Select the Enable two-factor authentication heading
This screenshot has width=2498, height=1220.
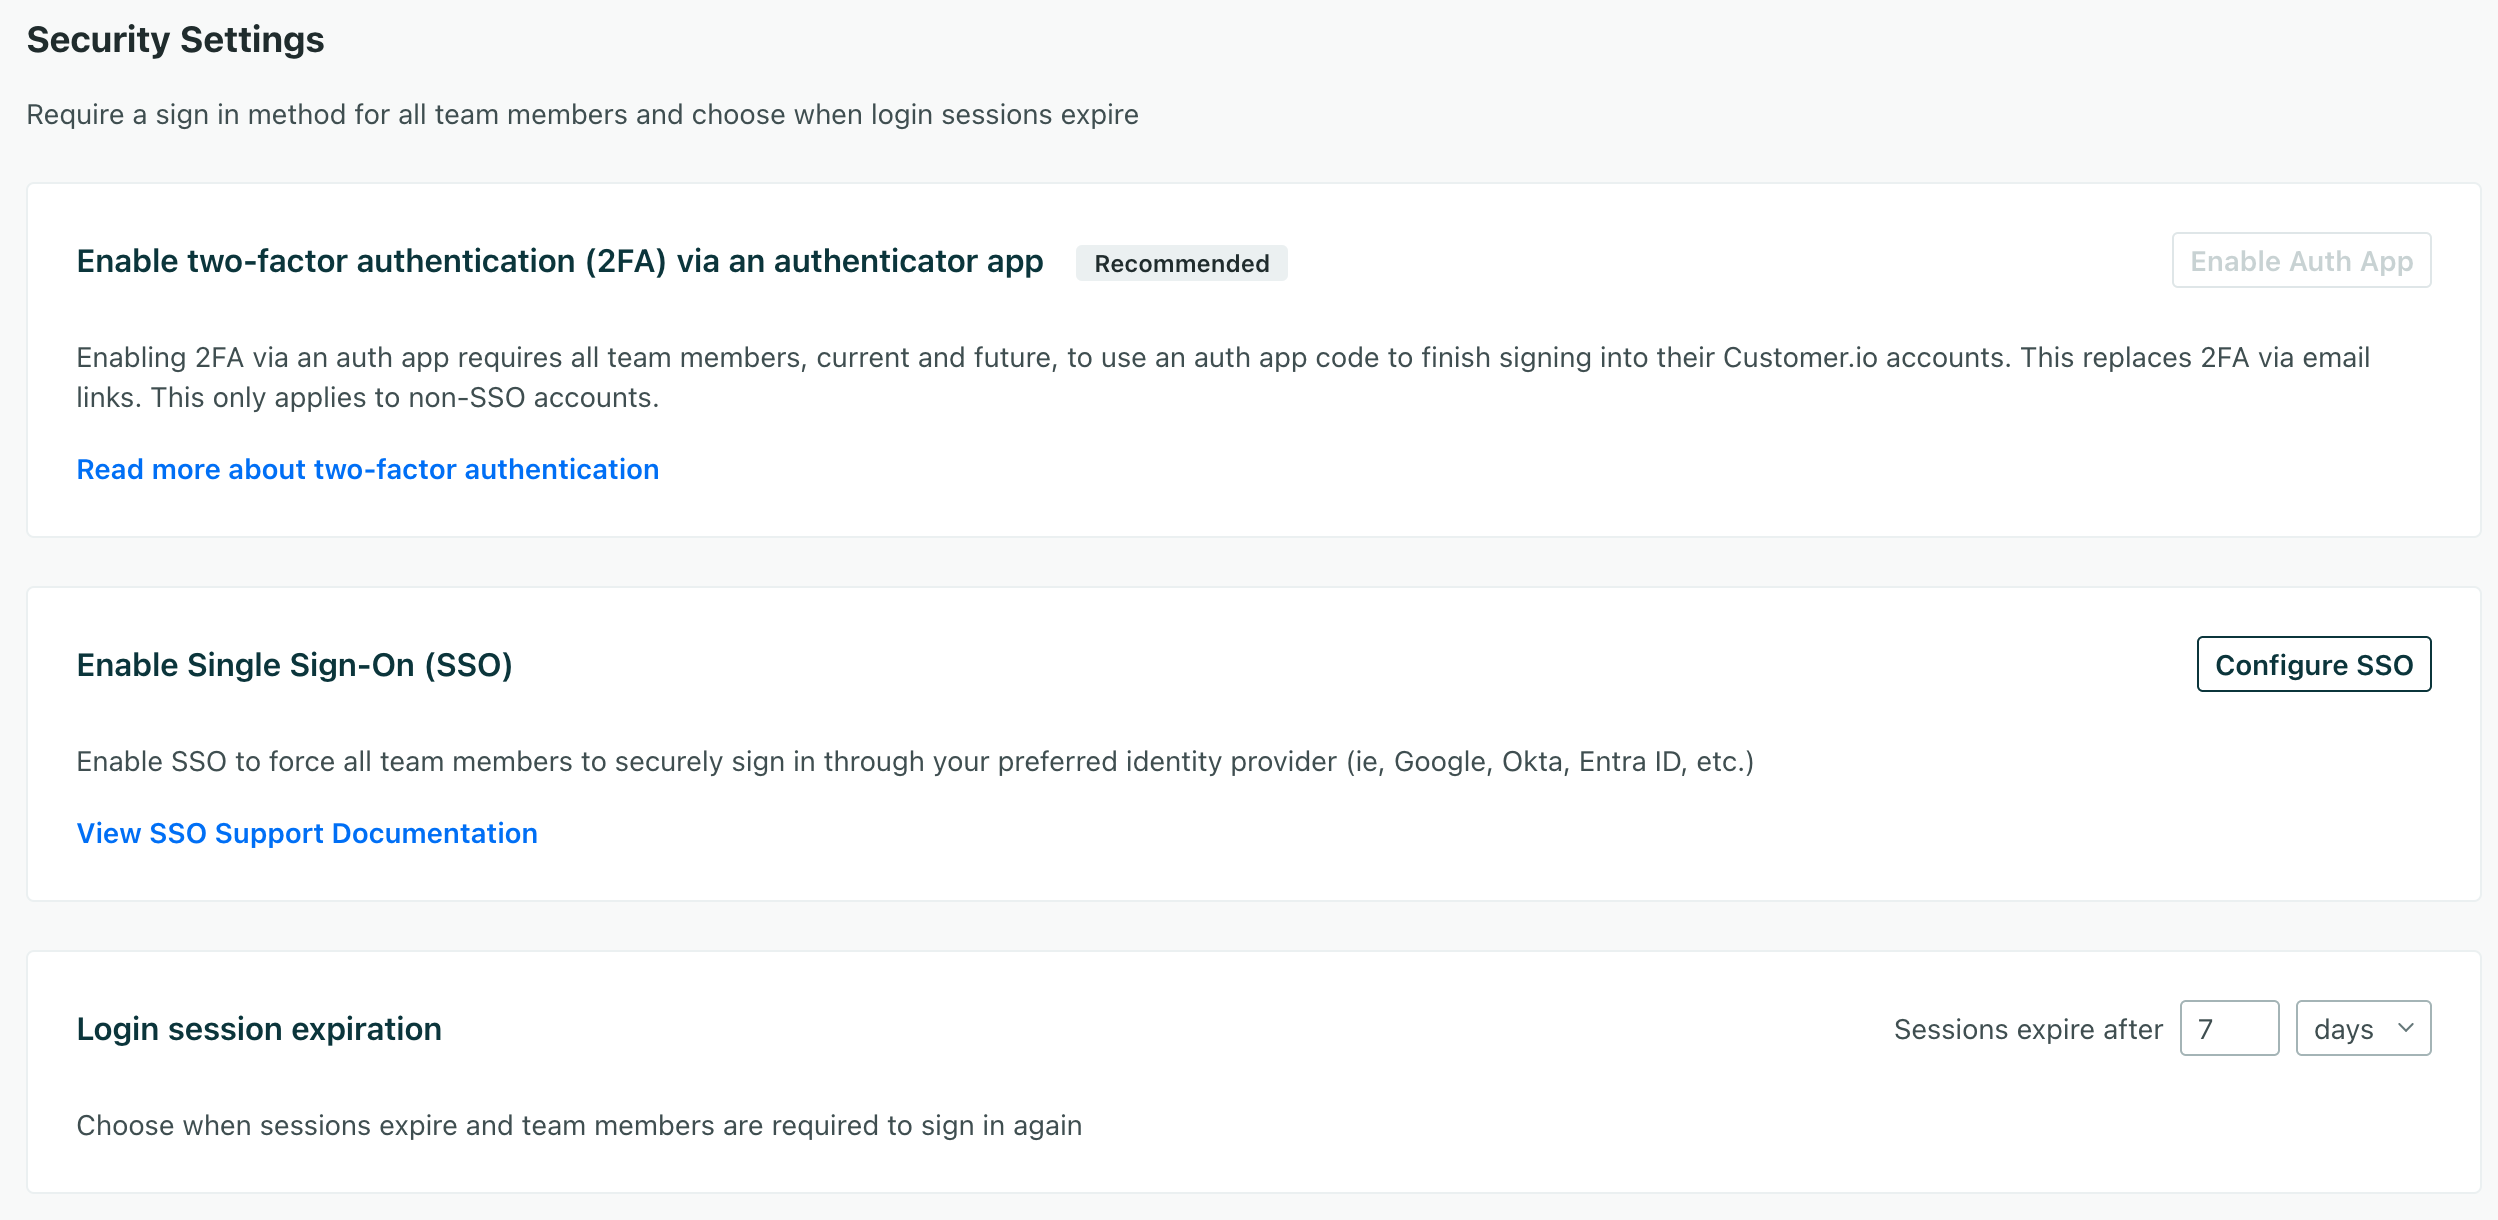(559, 262)
